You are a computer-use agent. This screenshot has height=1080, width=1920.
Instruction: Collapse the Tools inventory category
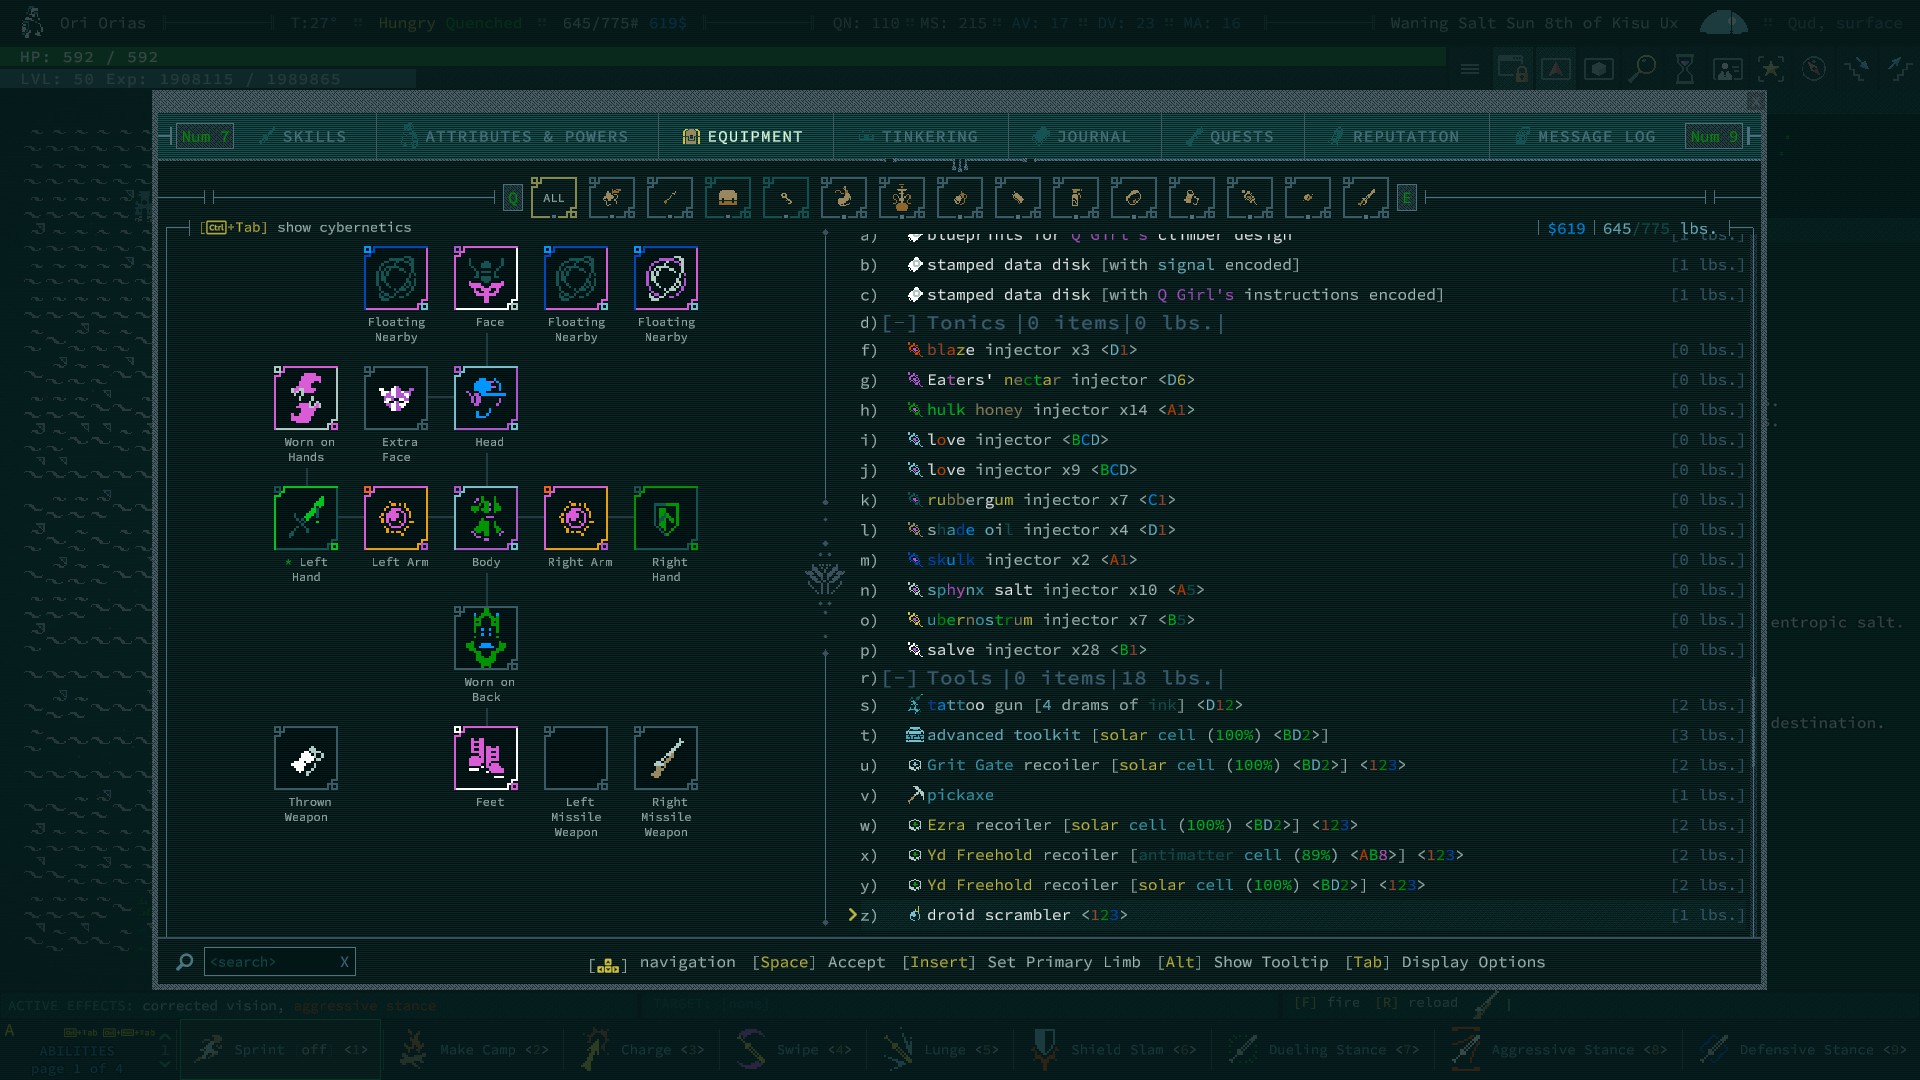899,678
